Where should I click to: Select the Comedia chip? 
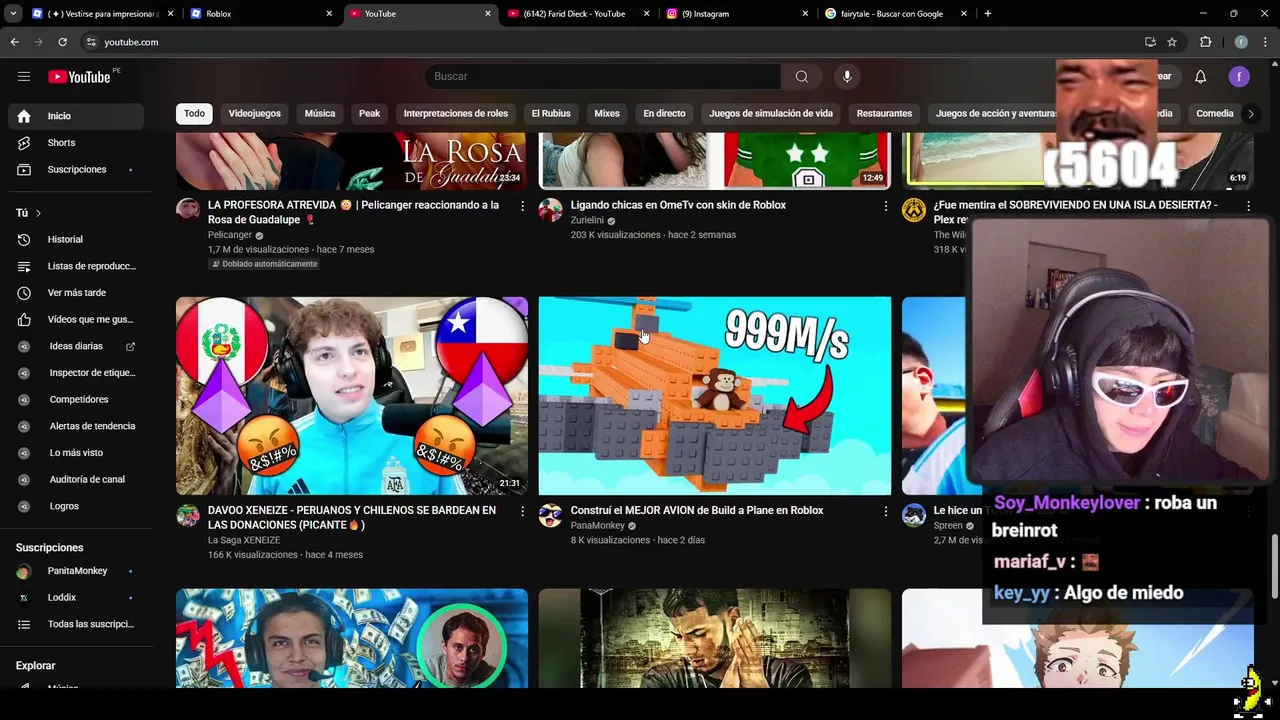point(1215,113)
